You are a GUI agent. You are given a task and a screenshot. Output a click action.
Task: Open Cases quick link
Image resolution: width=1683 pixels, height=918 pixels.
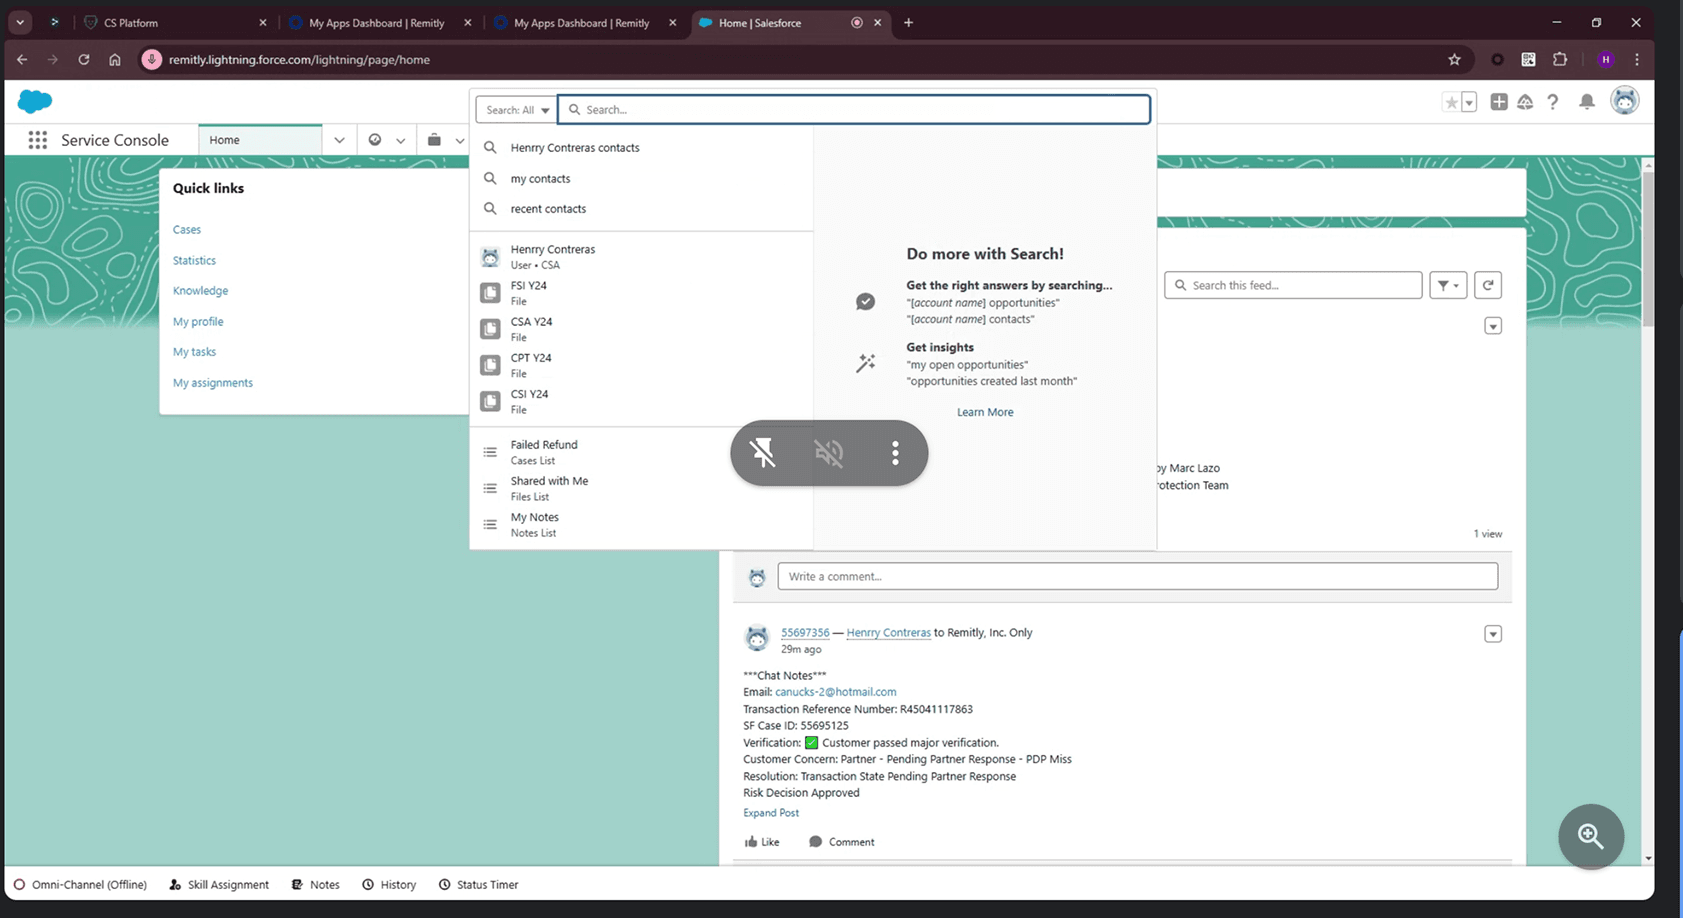(x=187, y=230)
